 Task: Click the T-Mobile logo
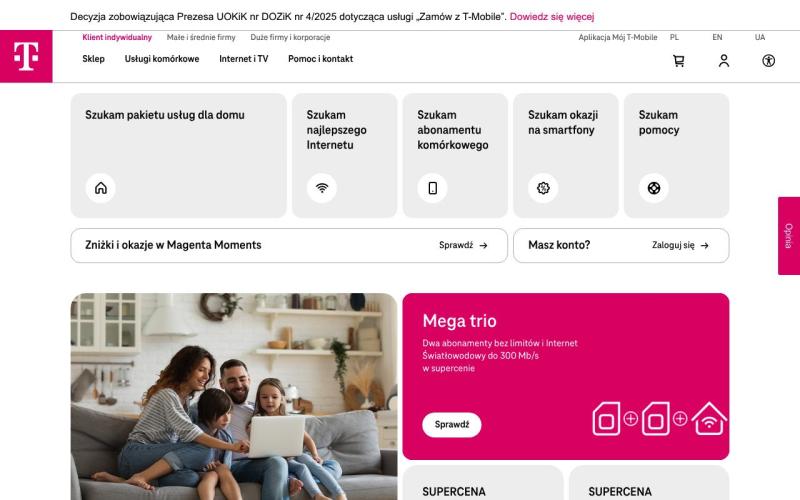coord(26,56)
